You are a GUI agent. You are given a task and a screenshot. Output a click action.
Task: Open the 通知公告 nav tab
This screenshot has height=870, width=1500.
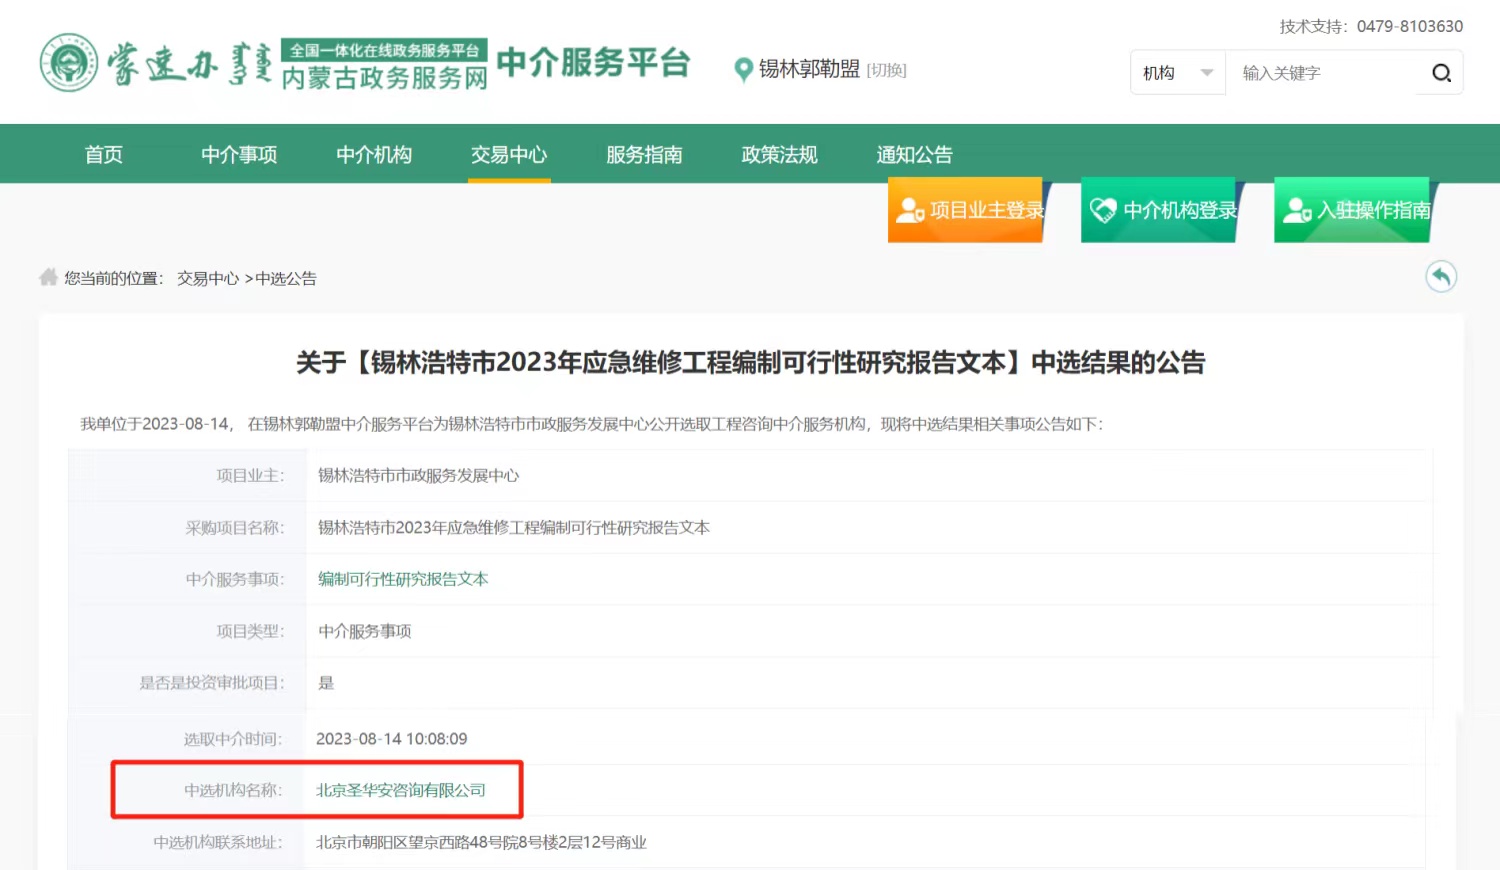914,154
